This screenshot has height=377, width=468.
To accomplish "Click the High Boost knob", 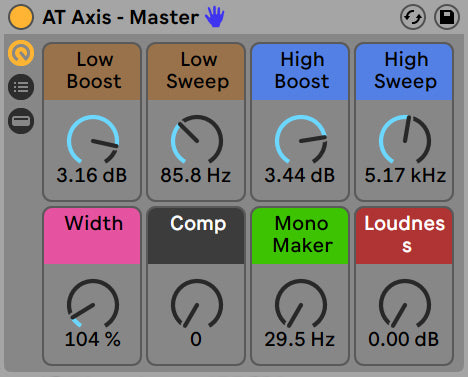I will [301, 140].
